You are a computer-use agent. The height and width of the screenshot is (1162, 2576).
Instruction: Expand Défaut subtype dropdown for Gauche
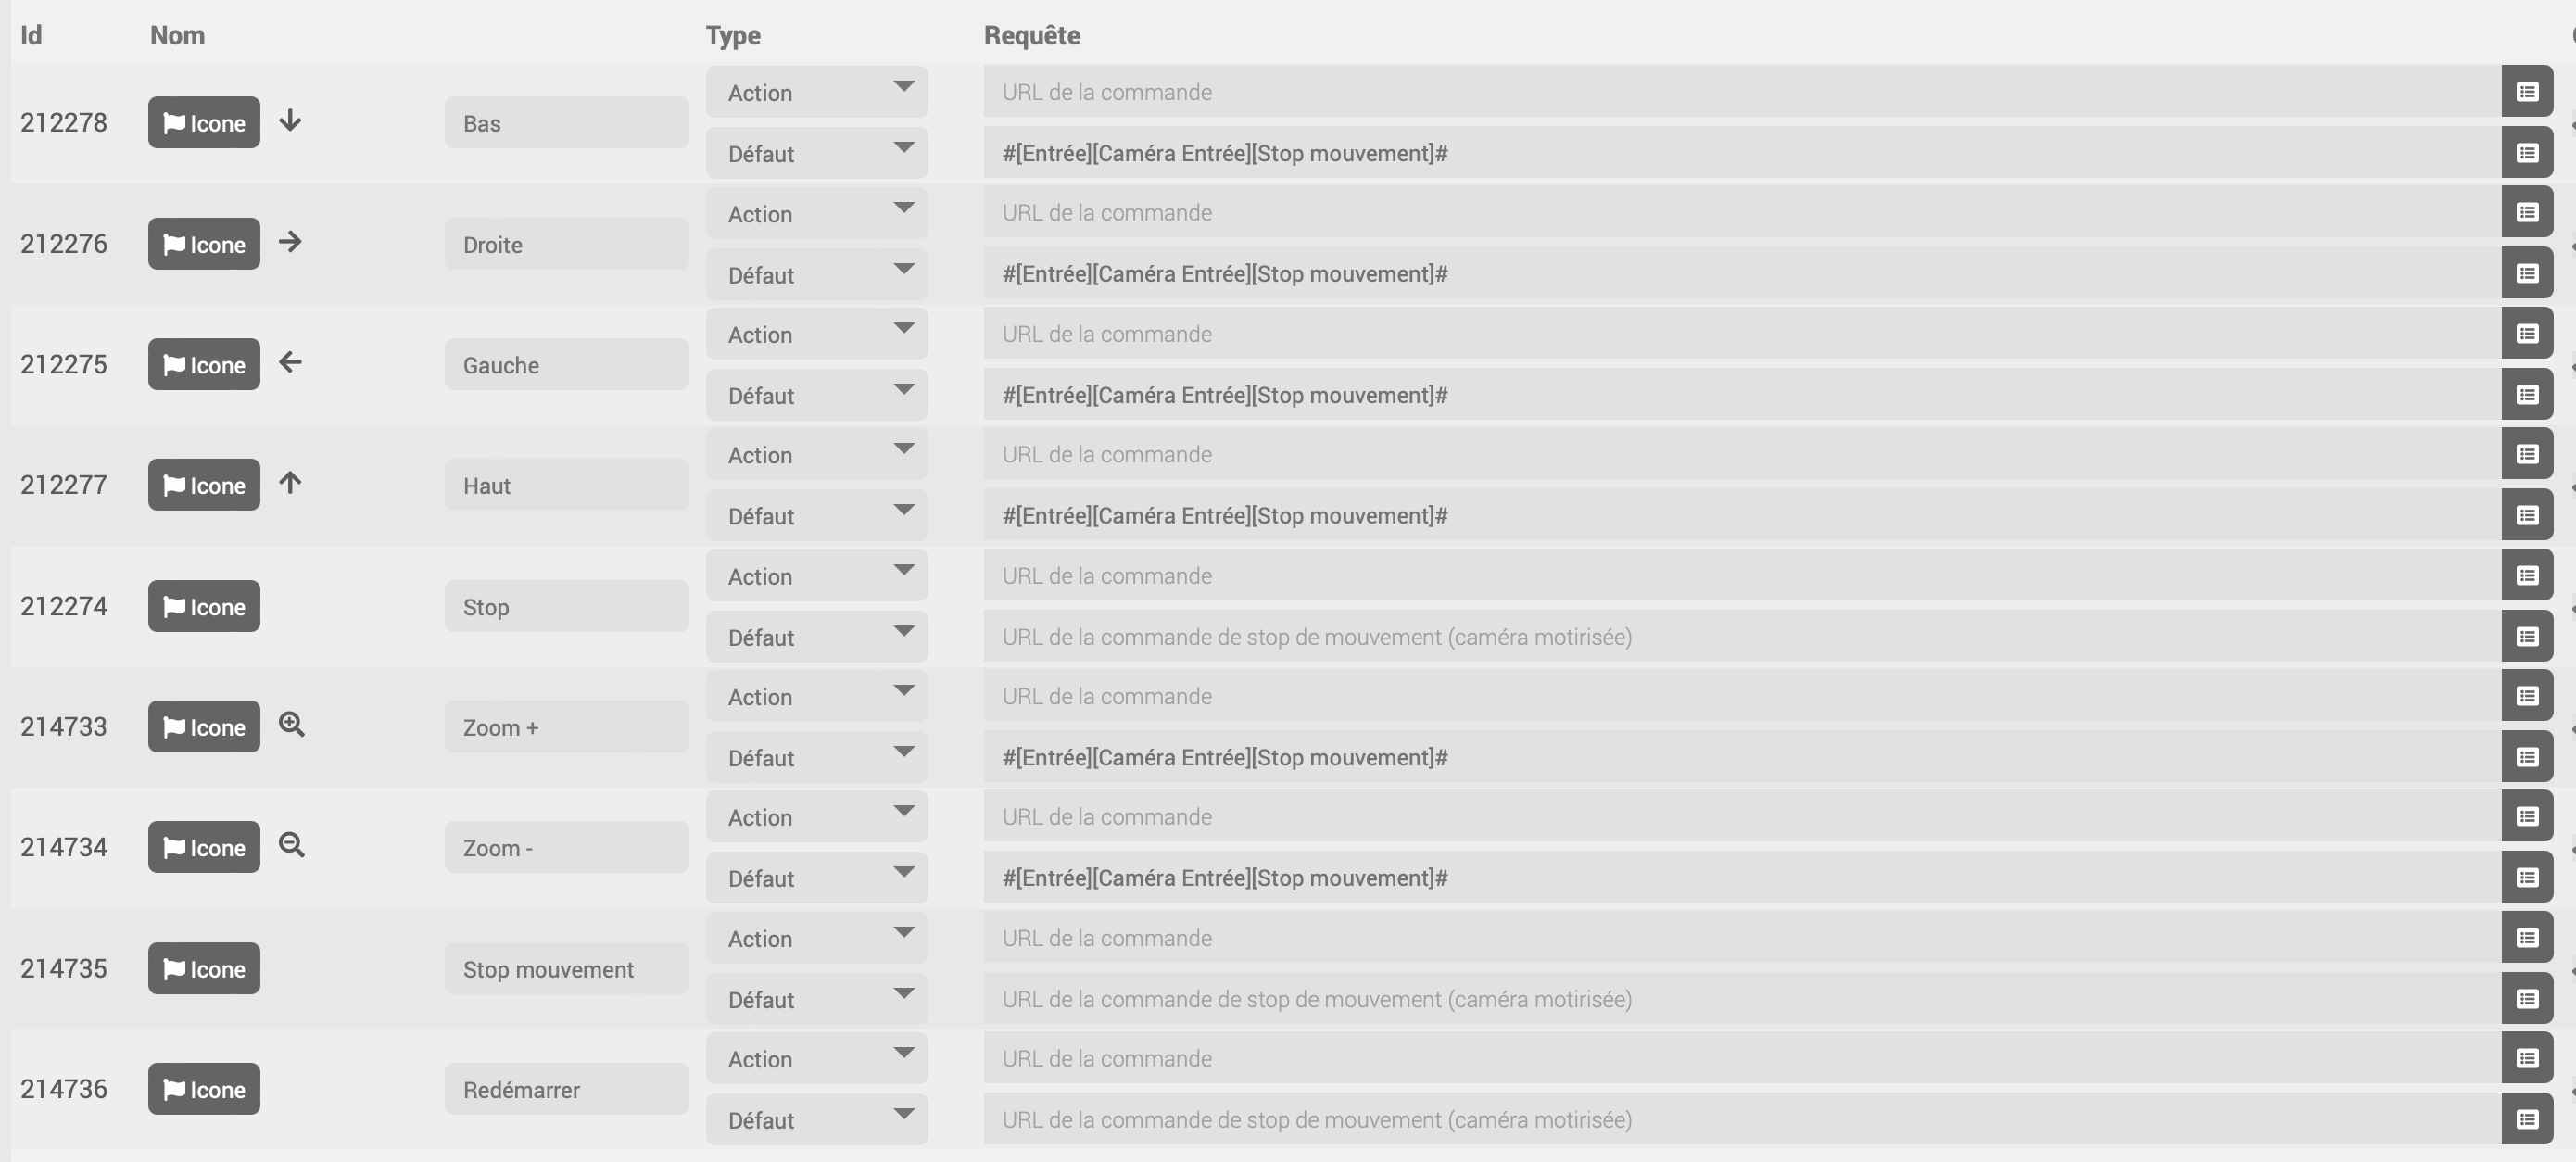pyautogui.click(x=817, y=395)
